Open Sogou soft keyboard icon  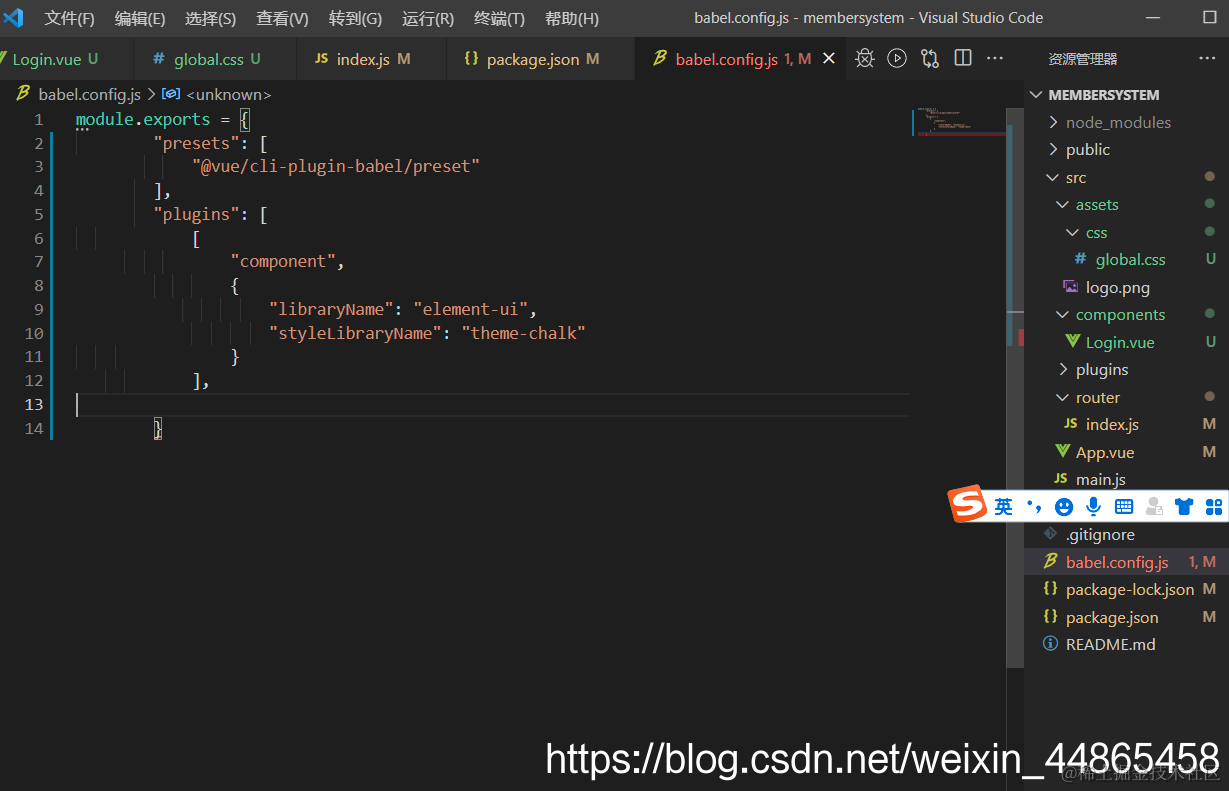click(1124, 507)
